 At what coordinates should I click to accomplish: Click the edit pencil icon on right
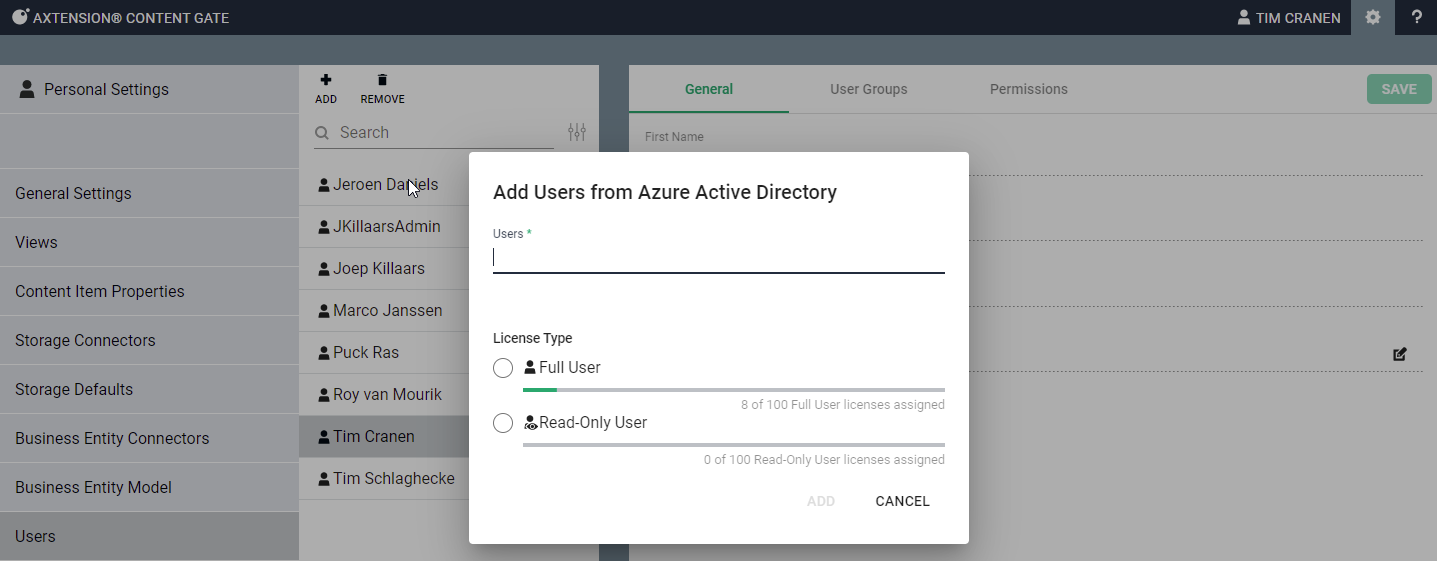(x=1400, y=354)
